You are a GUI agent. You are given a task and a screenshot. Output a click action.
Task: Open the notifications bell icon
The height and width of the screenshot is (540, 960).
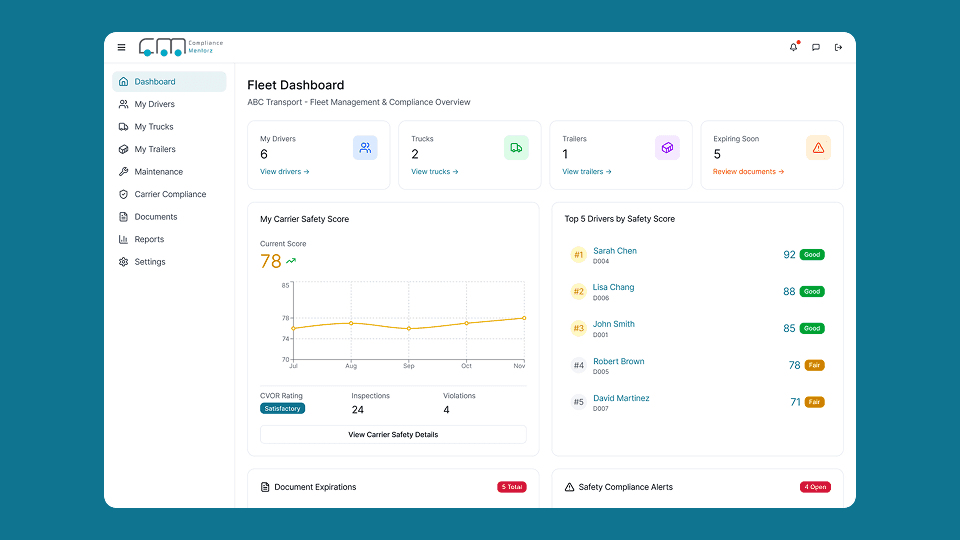tap(794, 47)
